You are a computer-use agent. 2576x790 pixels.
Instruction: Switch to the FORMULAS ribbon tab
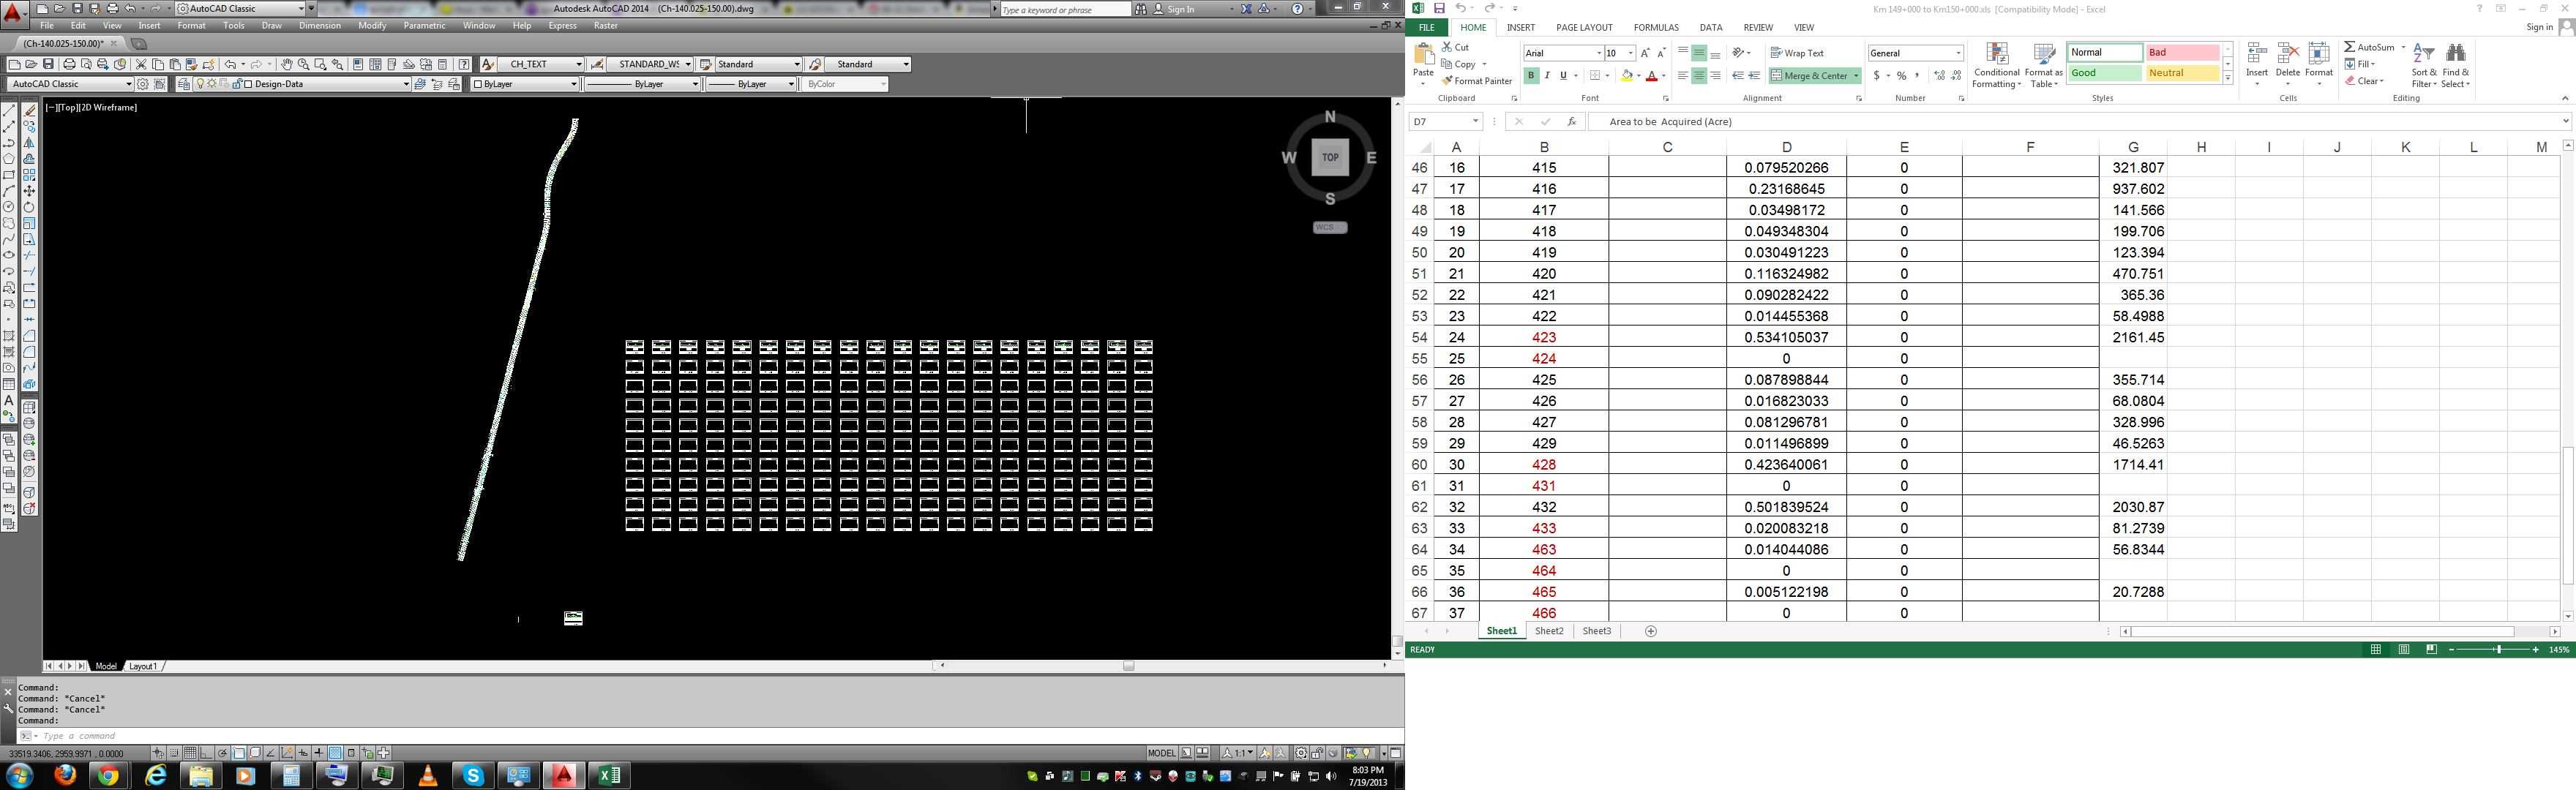(1656, 27)
